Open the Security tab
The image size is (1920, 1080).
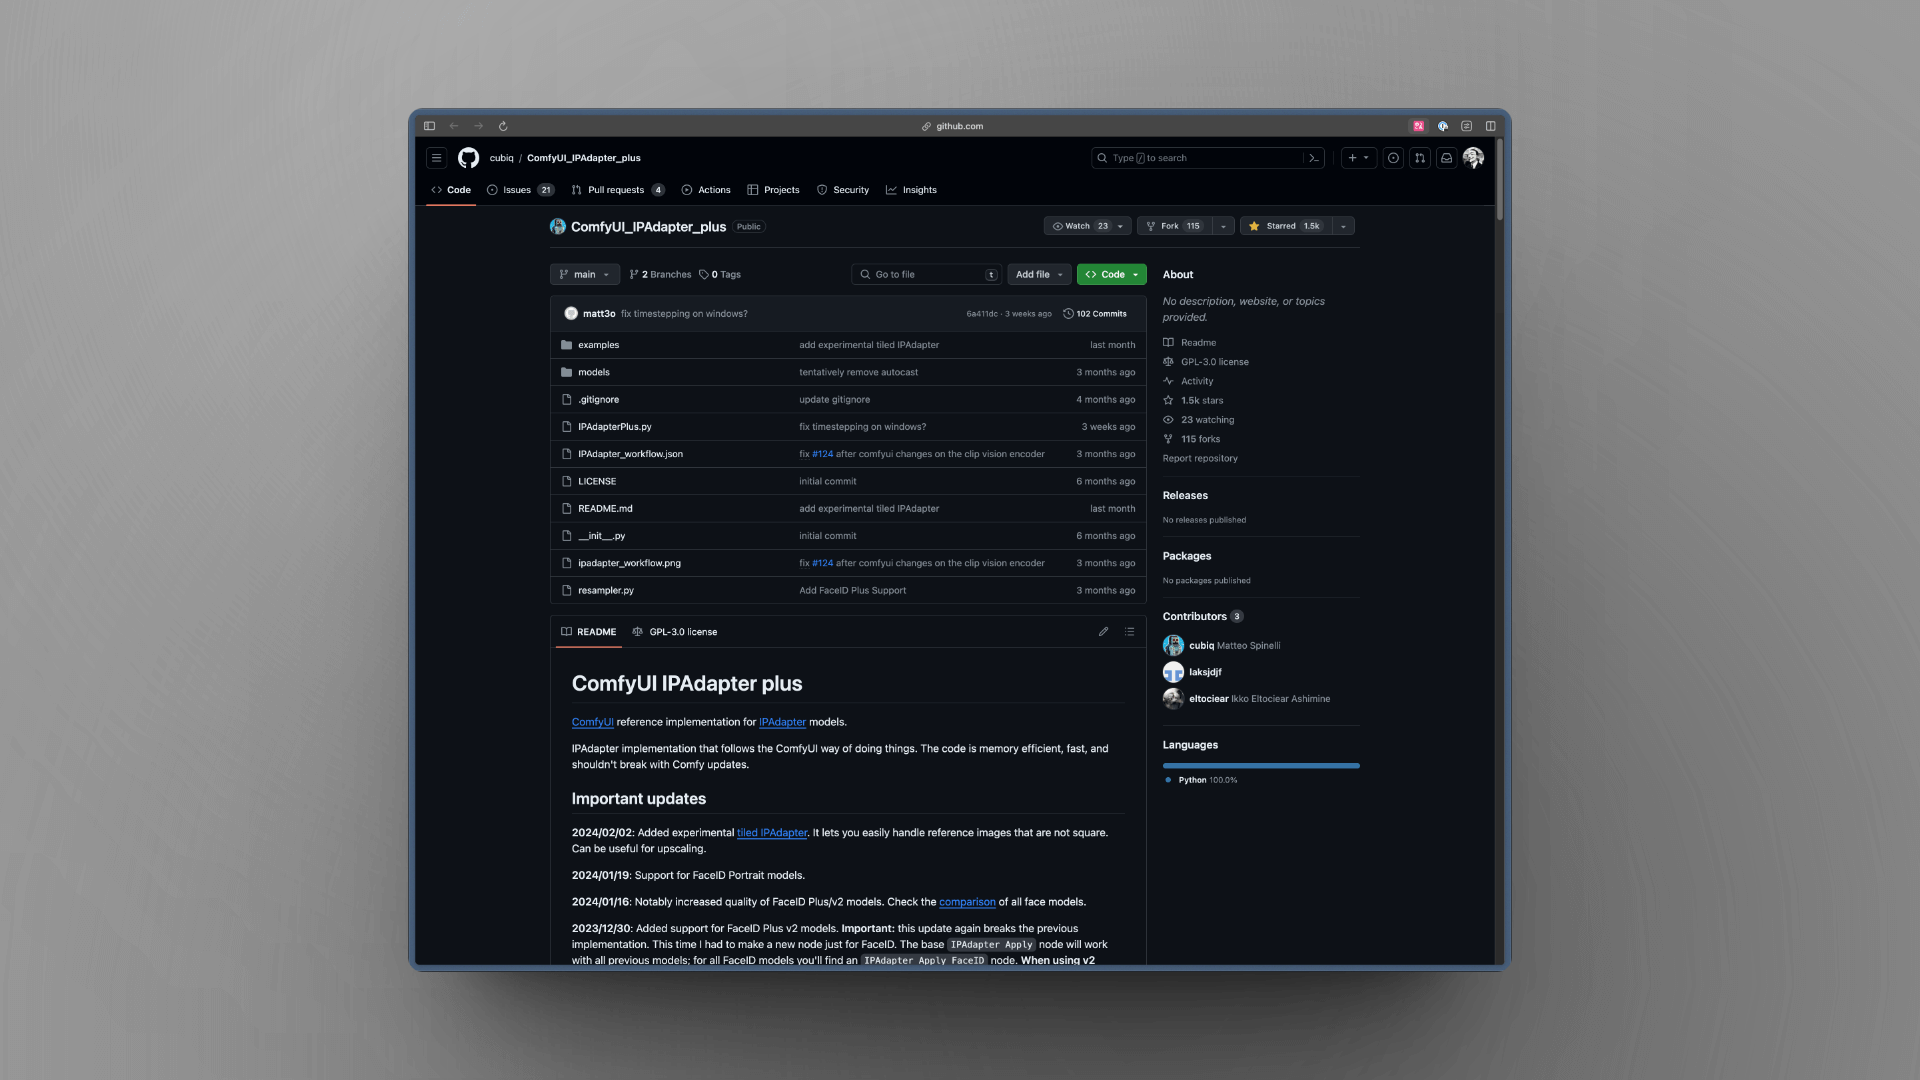pos(843,190)
